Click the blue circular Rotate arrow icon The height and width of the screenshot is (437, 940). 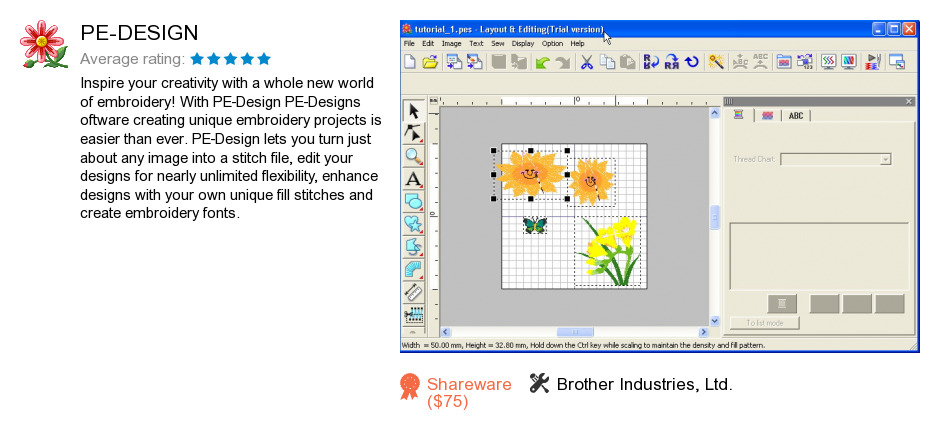(x=692, y=62)
